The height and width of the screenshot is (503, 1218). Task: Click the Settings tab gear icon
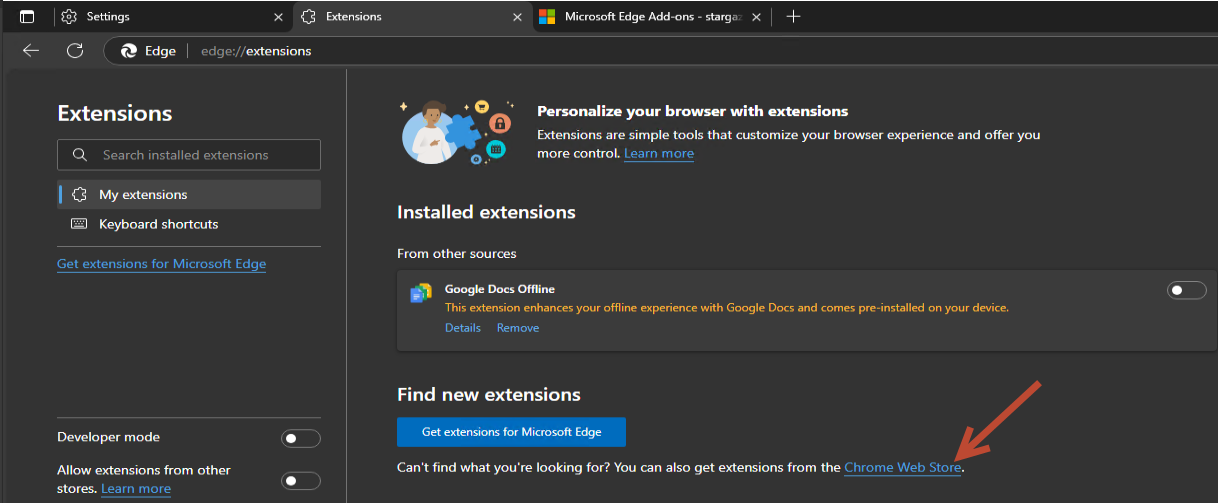tap(69, 17)
